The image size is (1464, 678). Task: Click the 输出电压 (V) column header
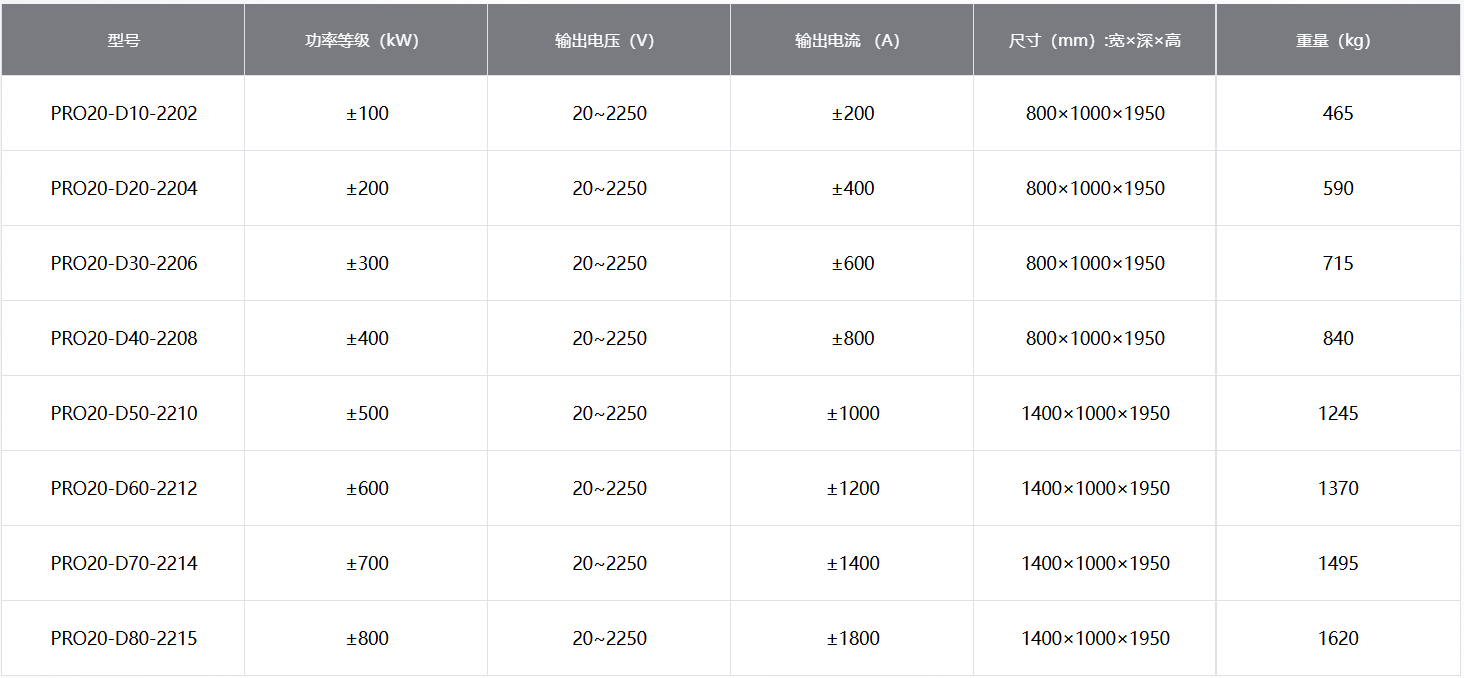[609, 41]
